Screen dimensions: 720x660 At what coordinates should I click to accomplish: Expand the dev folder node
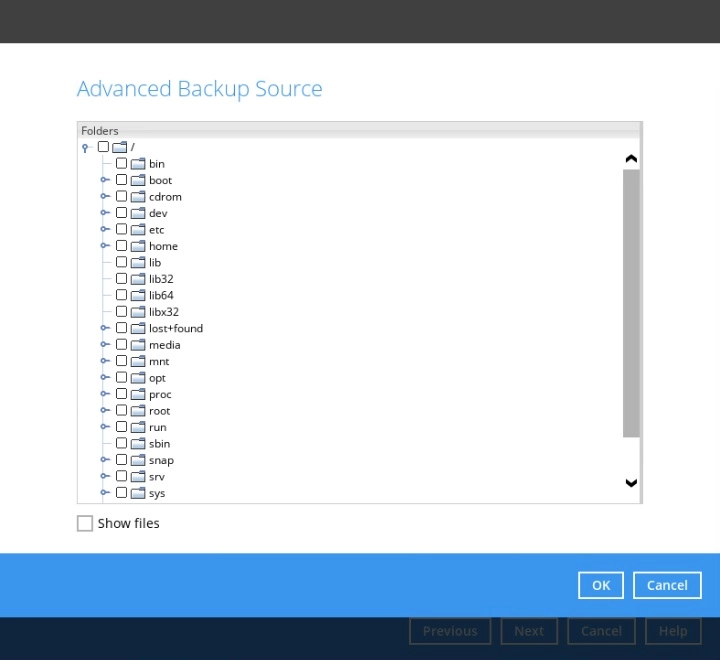(x=105, y=213)
